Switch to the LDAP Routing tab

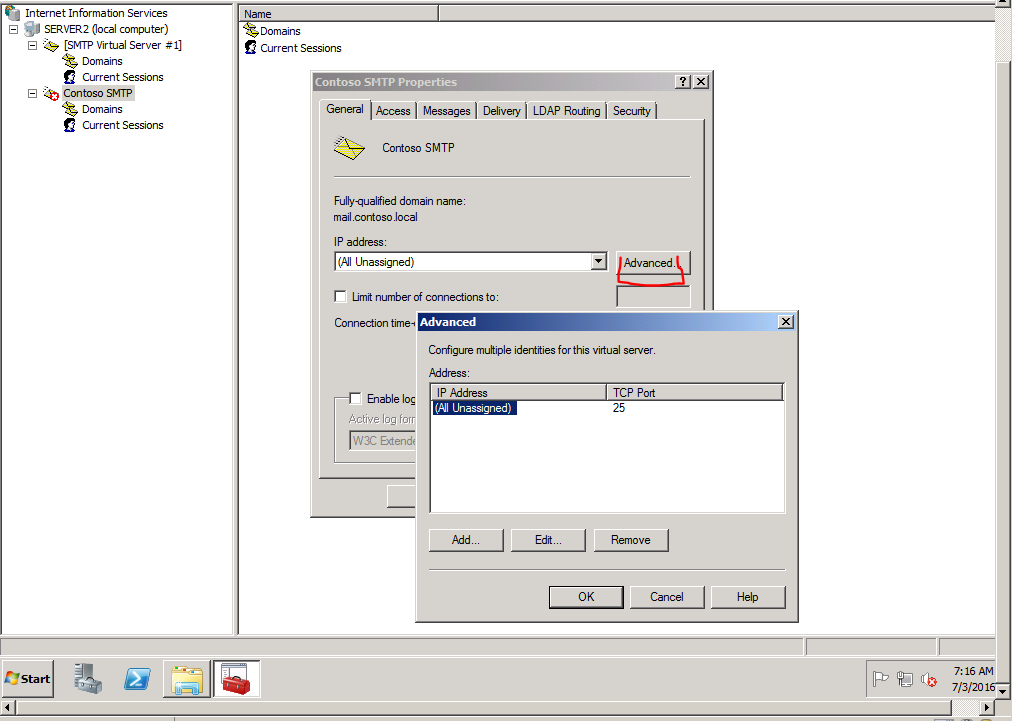(x=567, y=111)
